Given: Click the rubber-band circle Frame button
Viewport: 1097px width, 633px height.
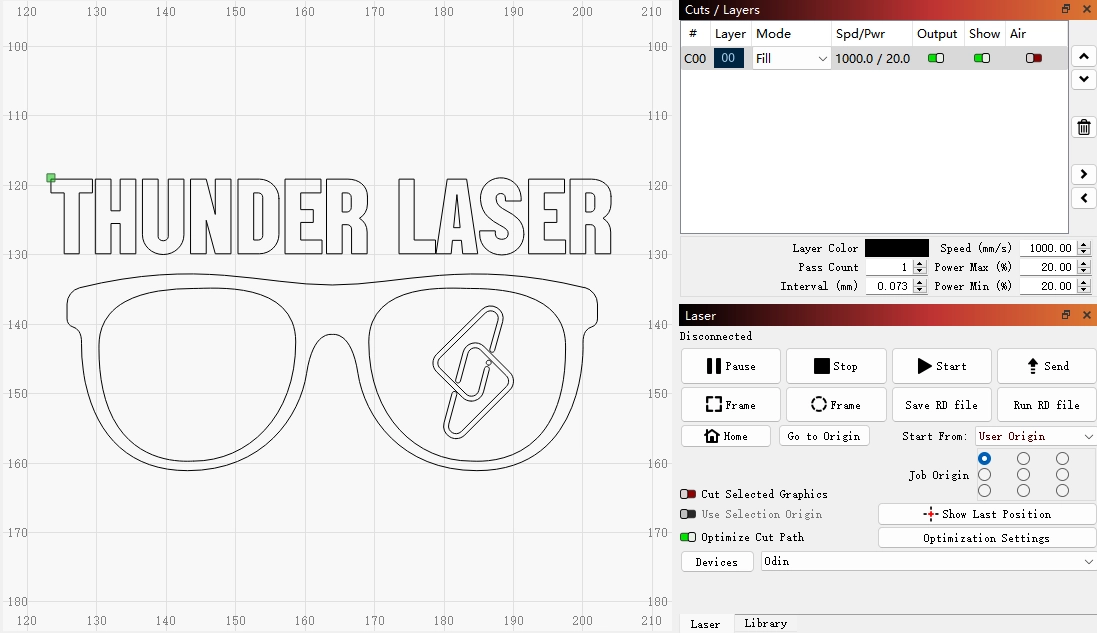Looking at the screenshot, I should point(836,404).
